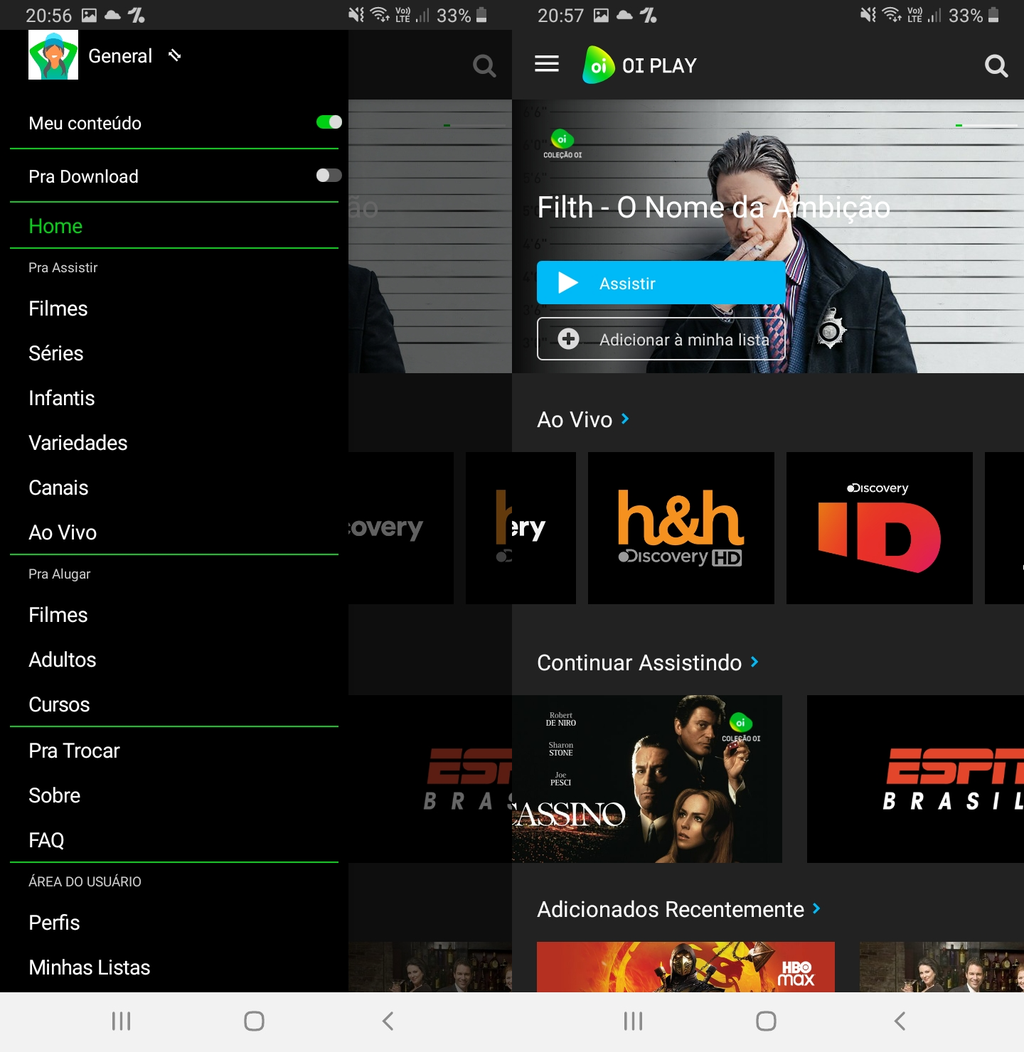1024x1052 pixels.
Task: Tap Adicionar à minha lista button
Action: 661,339
